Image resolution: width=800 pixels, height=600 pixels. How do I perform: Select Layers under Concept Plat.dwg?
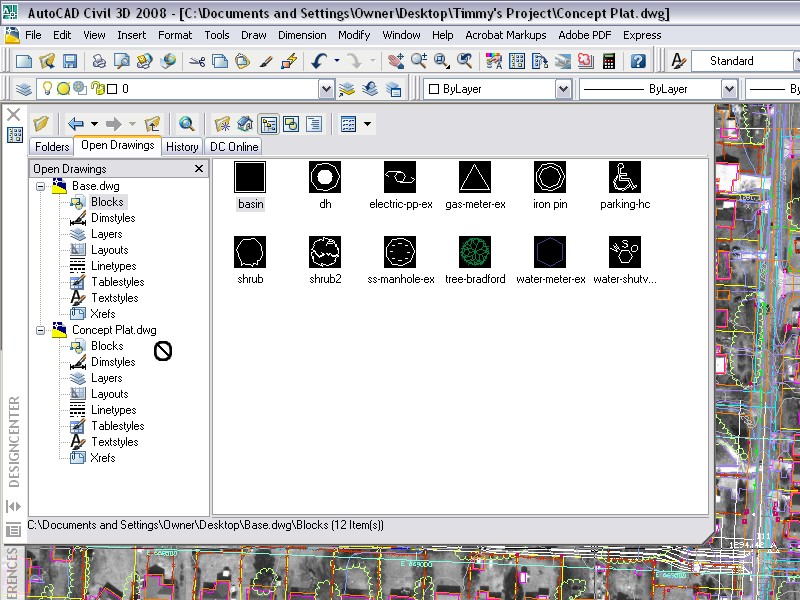tap(106, 378)
